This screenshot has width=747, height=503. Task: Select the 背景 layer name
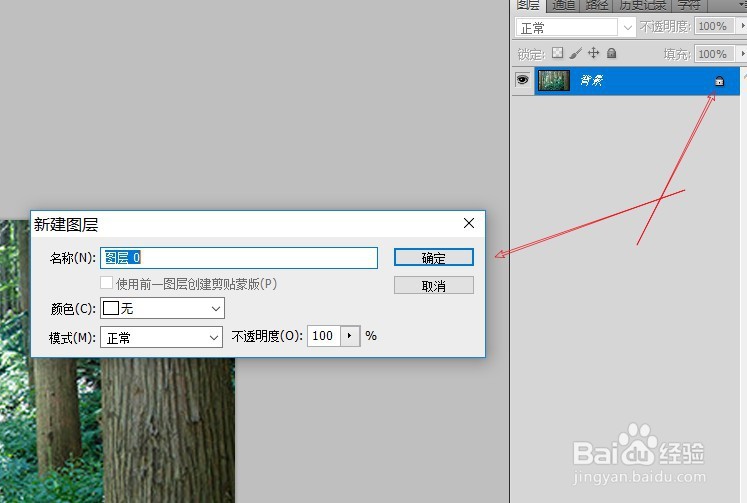(591, 80)
